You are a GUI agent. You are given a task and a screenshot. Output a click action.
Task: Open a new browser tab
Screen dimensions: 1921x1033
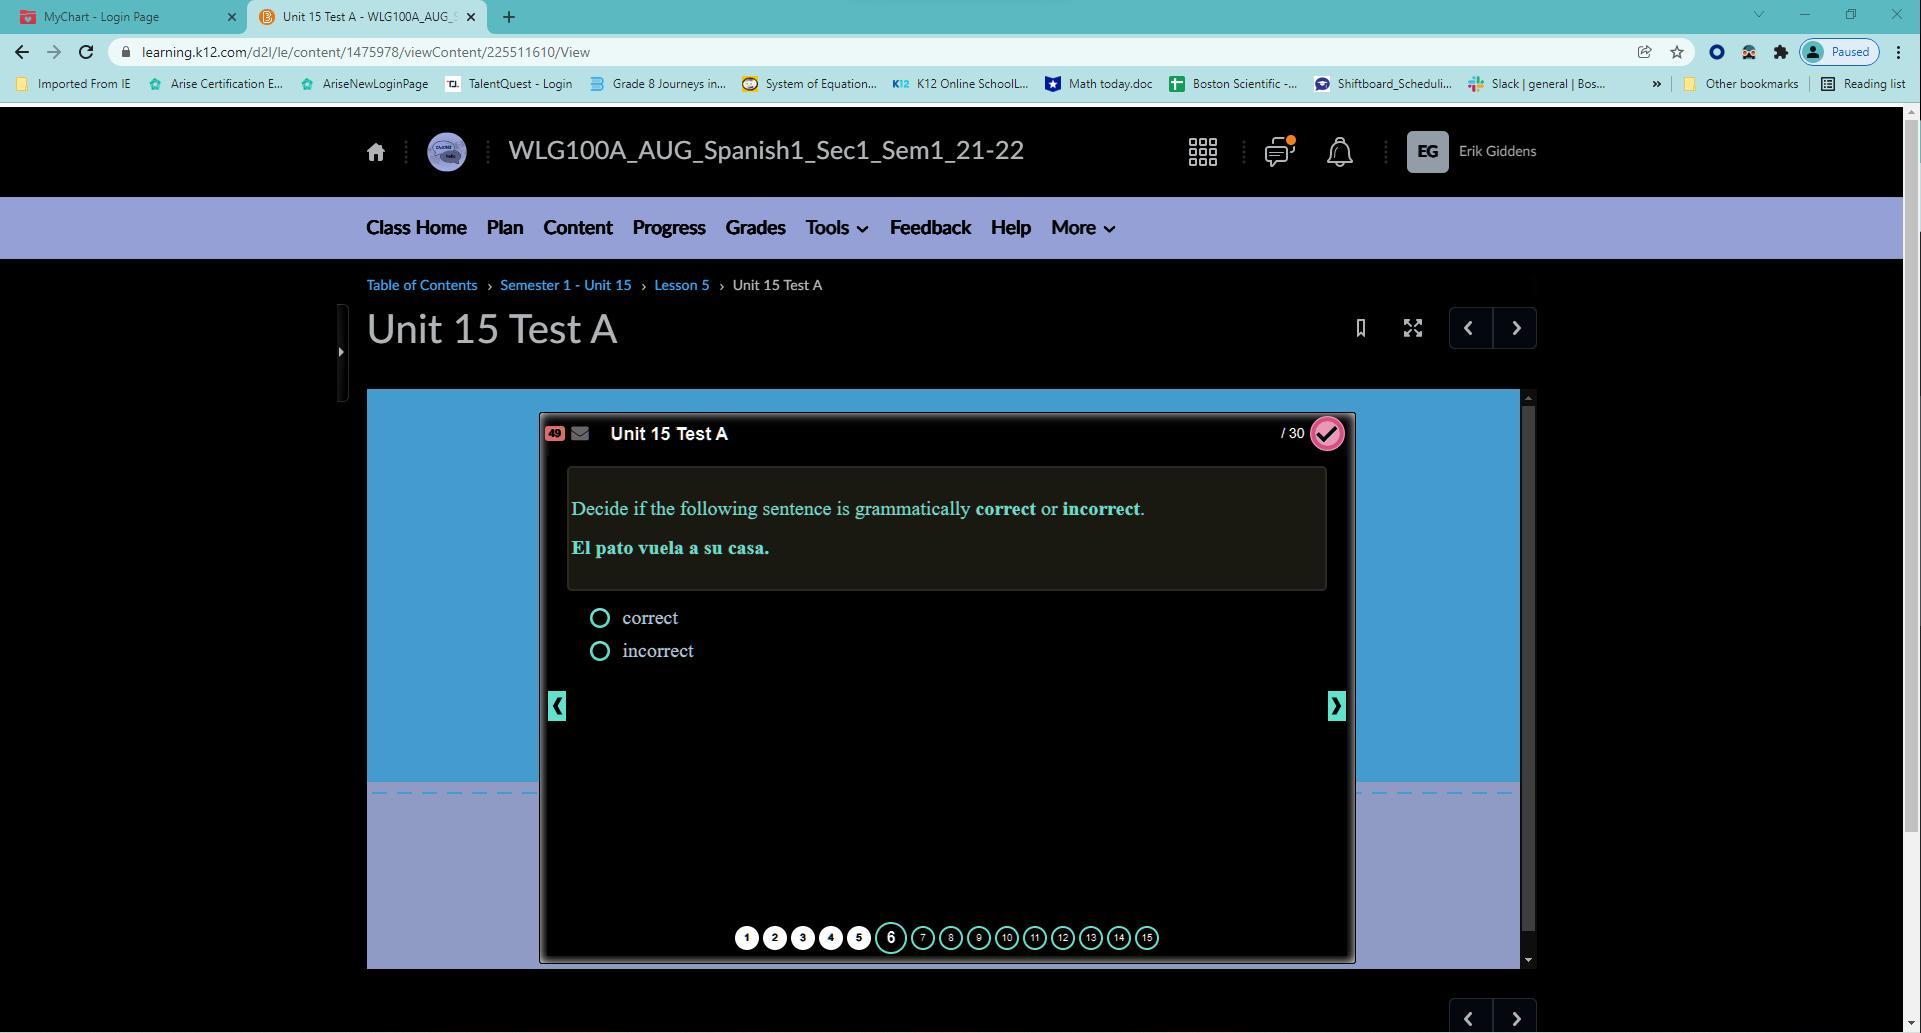click(508, 17)
